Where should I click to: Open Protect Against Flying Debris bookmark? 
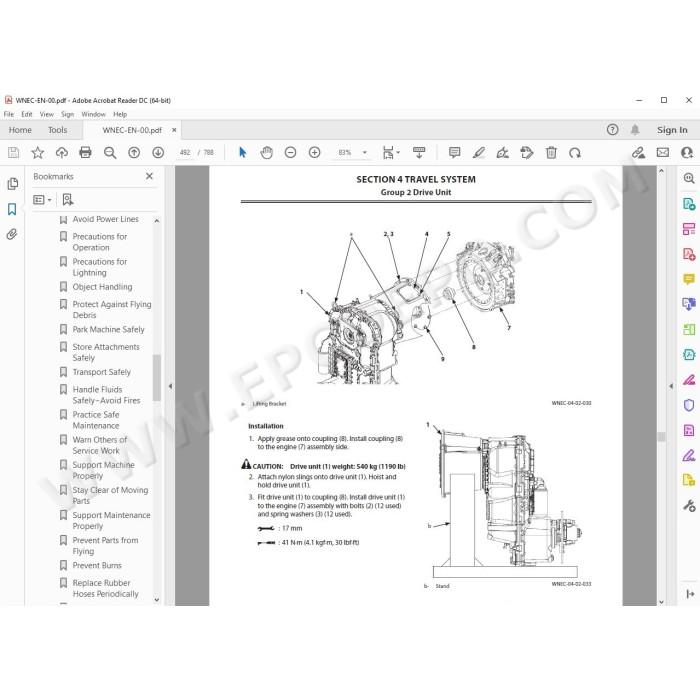pos(112,309)
